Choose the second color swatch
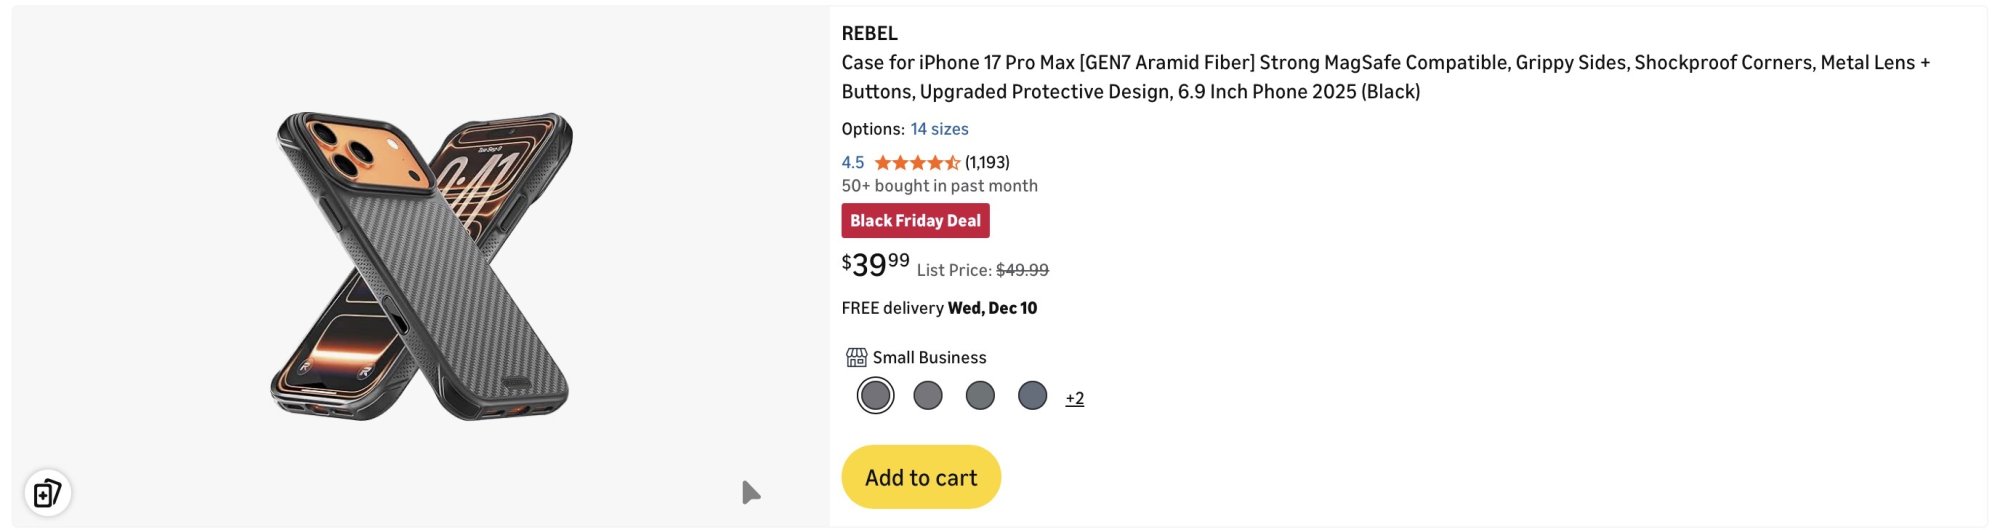2000x530 pixels. click(928, 396)
